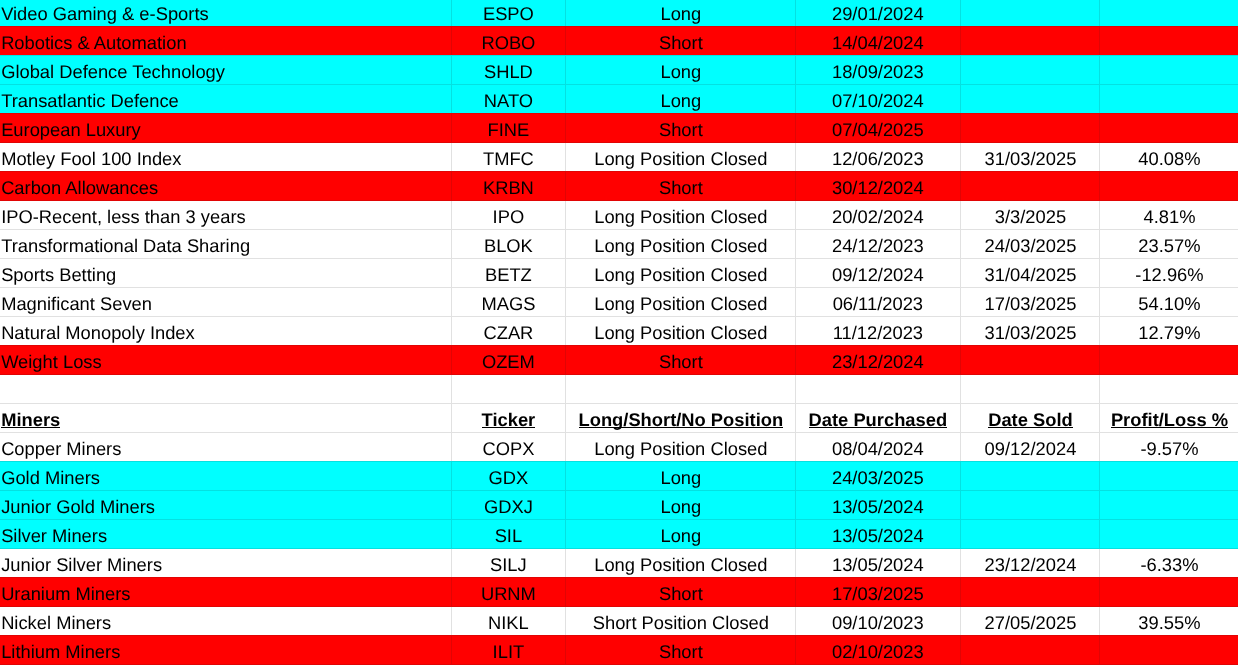
Task: Click the underlined "Miners" header
Action: click(31, 420)
